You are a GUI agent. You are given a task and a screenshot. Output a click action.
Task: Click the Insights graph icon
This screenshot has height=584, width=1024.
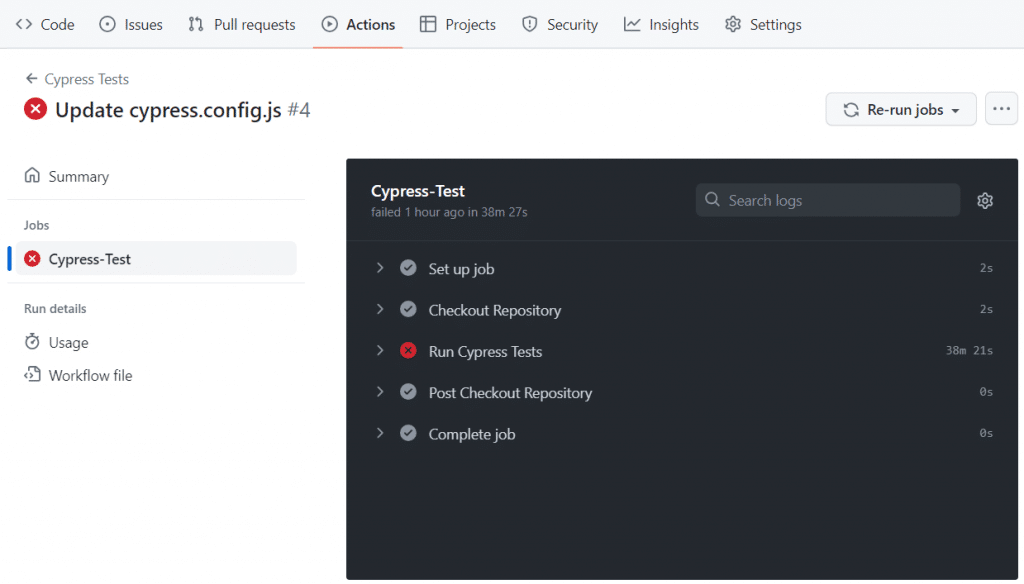point(631,24)
